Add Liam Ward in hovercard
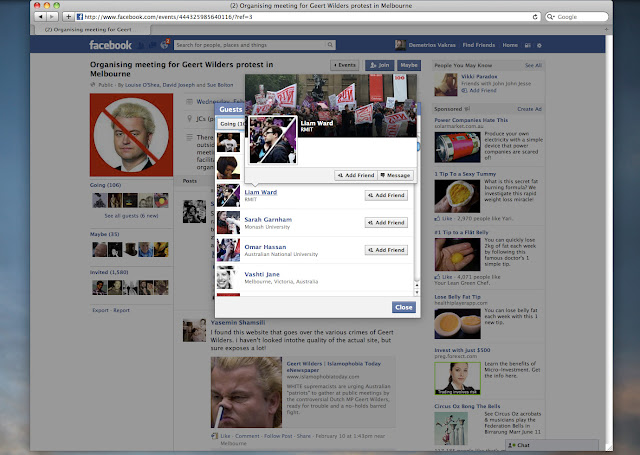Viewport: 640px width, 455px height. pyautogui.click(x=356, y=175)
